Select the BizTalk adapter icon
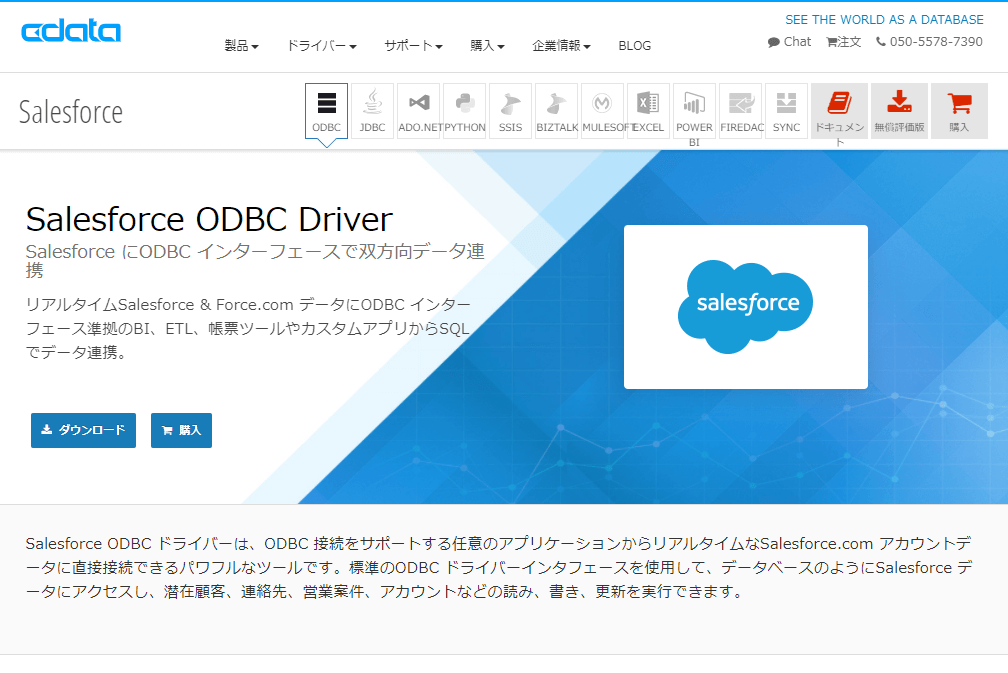The image size is (1008, 673). click(x=557, y=111)
